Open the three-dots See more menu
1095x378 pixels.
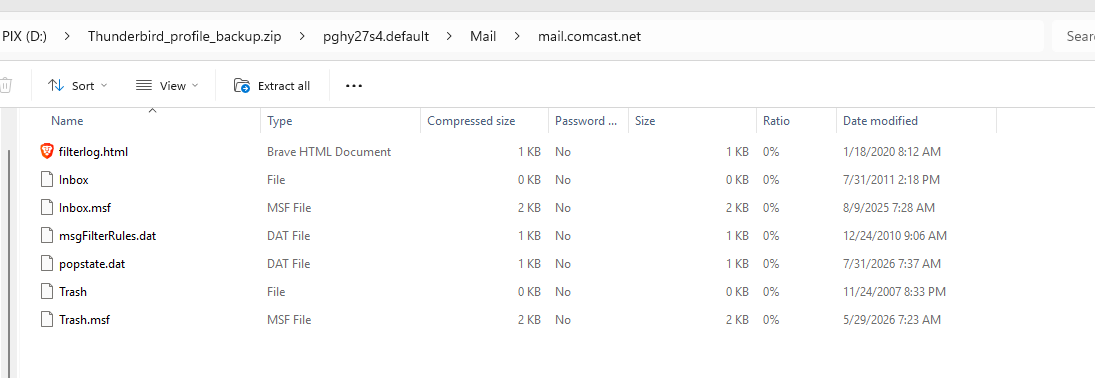tap(354, 86)
